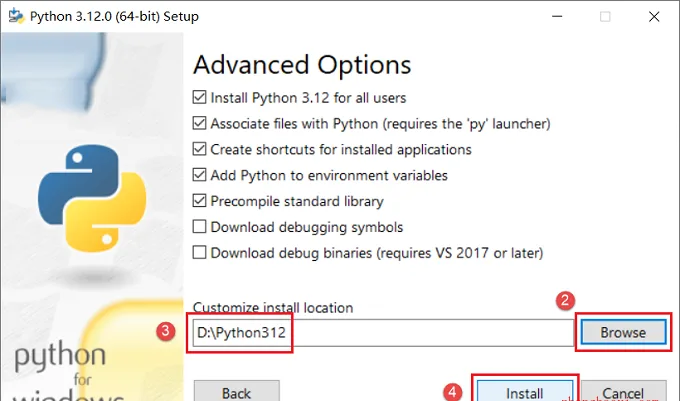This screenshot has width=680, height=401.
Task: Cancel the Python setup
Action: click(x=623, y=391)
